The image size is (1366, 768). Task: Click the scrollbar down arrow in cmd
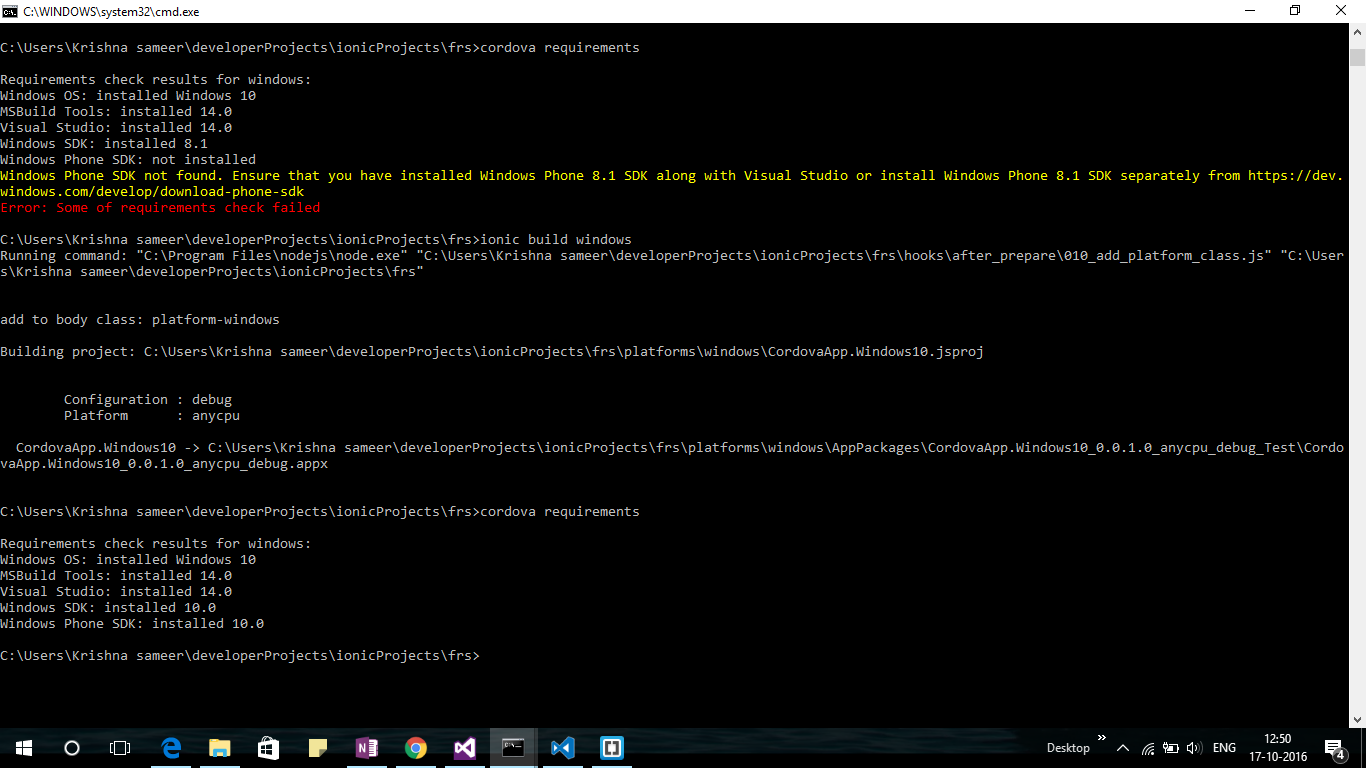(x=1357, y=719)
